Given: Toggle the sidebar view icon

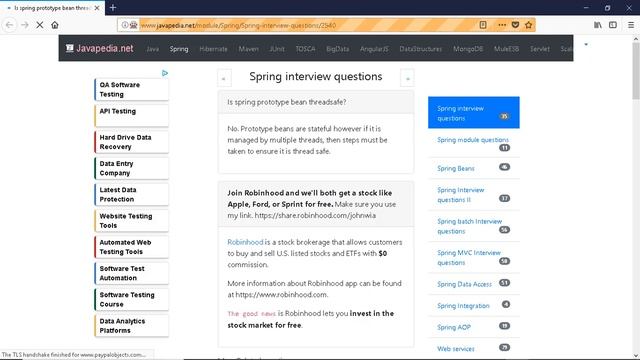Looking at the screenshot, I should [x=613, y=25].
